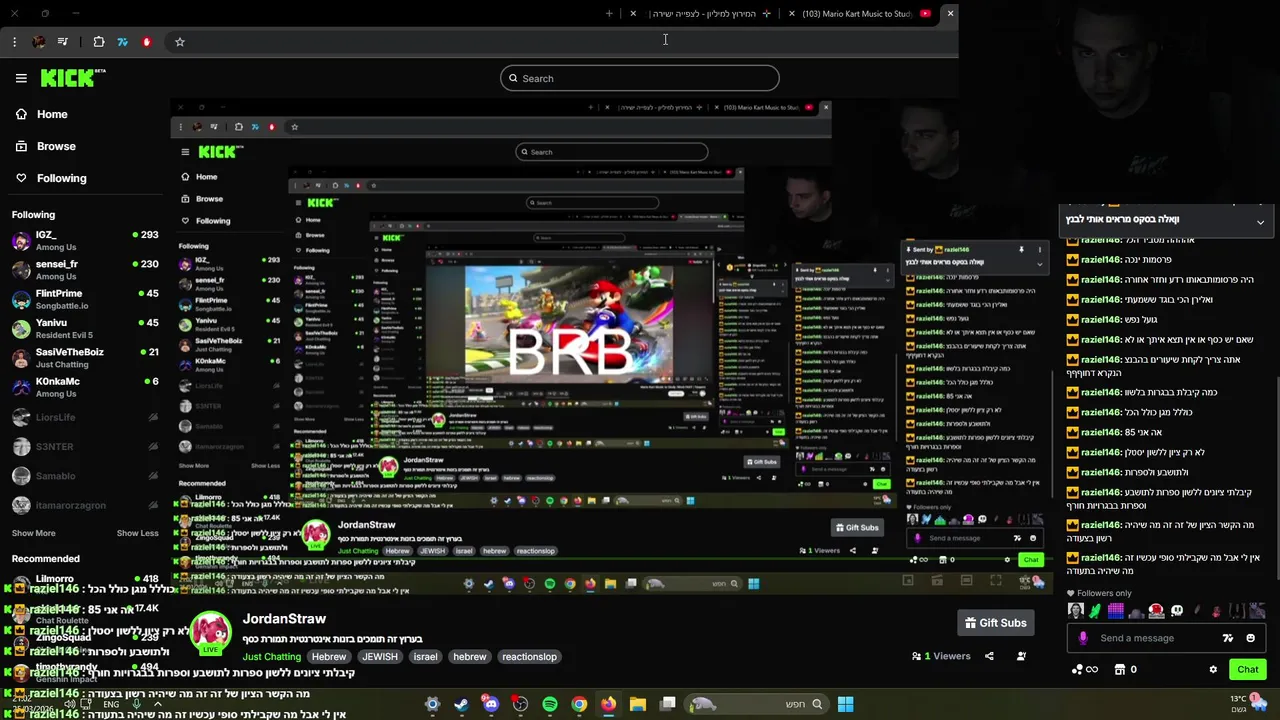Open IGZ_ channel in Following list
1280x720 pixels.
[x=85, y=240]
